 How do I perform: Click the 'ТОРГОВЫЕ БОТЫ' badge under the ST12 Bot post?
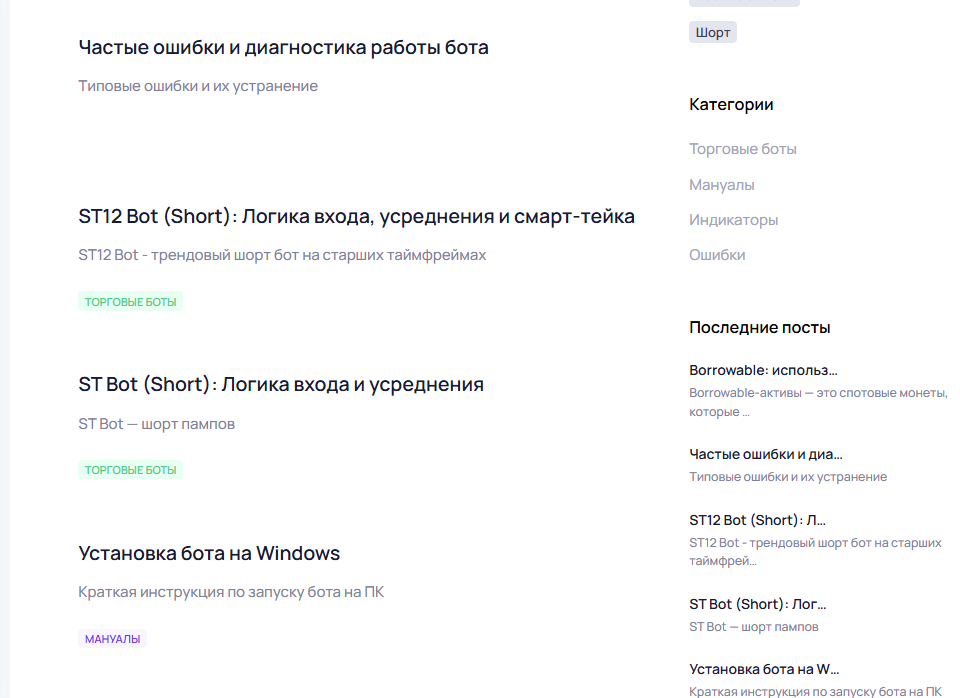pos(130,301)
